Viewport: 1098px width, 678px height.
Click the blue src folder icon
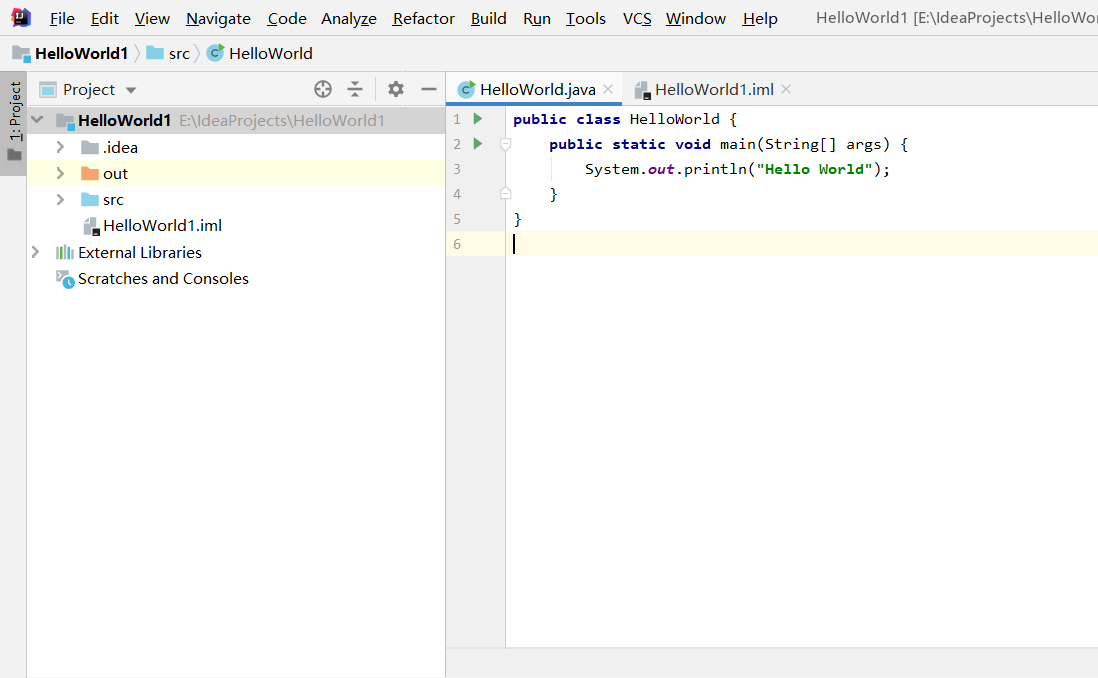(x=90, y=200)
